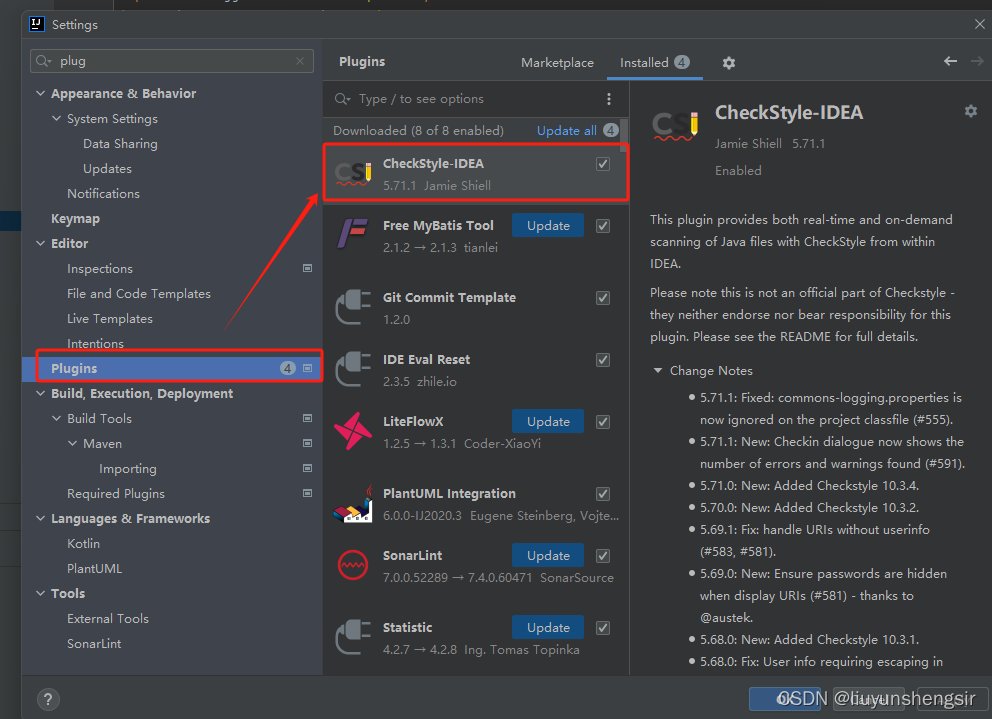Open File and Code Templates settings
Screen dimensions: 992x719
pyautogui.click(x=139, y=294)
